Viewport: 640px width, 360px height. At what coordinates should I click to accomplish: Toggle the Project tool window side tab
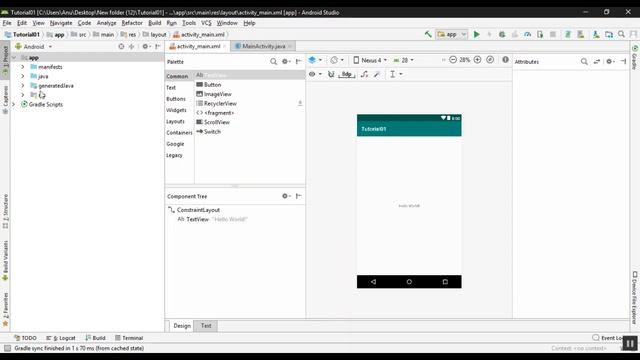pyautogui.click(x=5, y=59)
